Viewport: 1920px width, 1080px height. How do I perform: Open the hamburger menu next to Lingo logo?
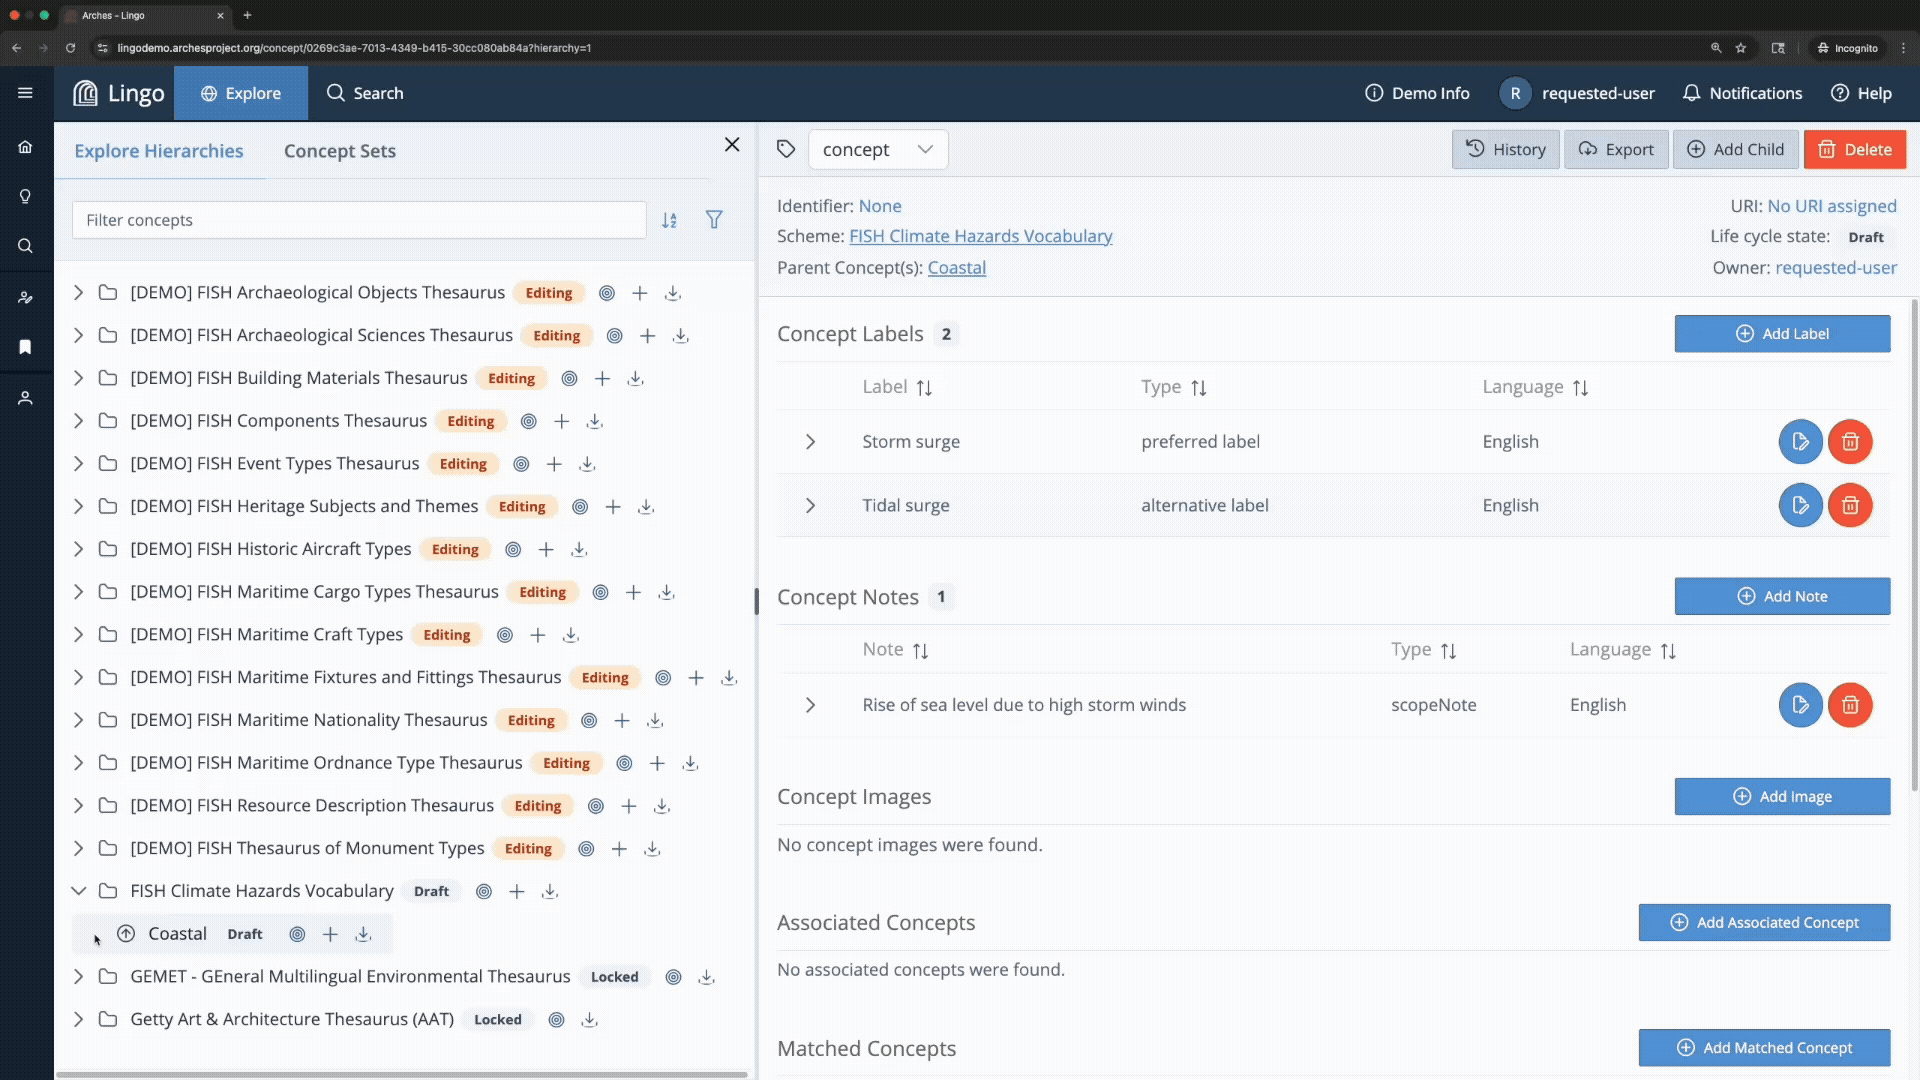26,93
